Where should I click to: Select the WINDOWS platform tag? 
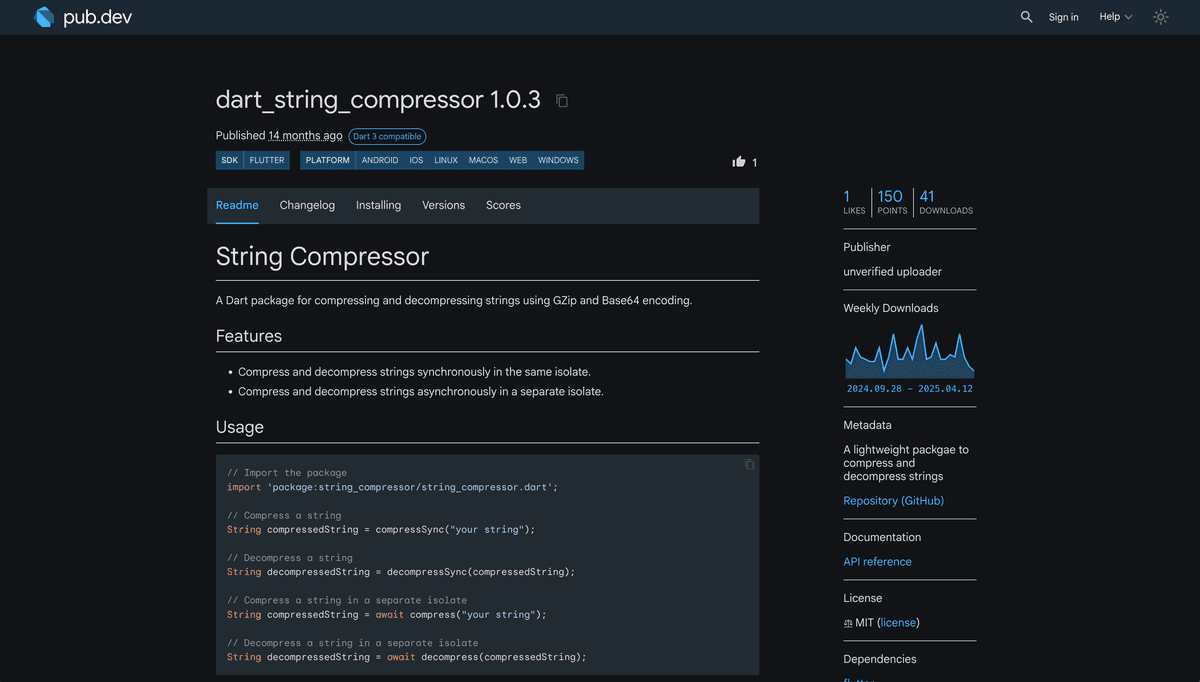pyautogui.click(x=558, y=160)
